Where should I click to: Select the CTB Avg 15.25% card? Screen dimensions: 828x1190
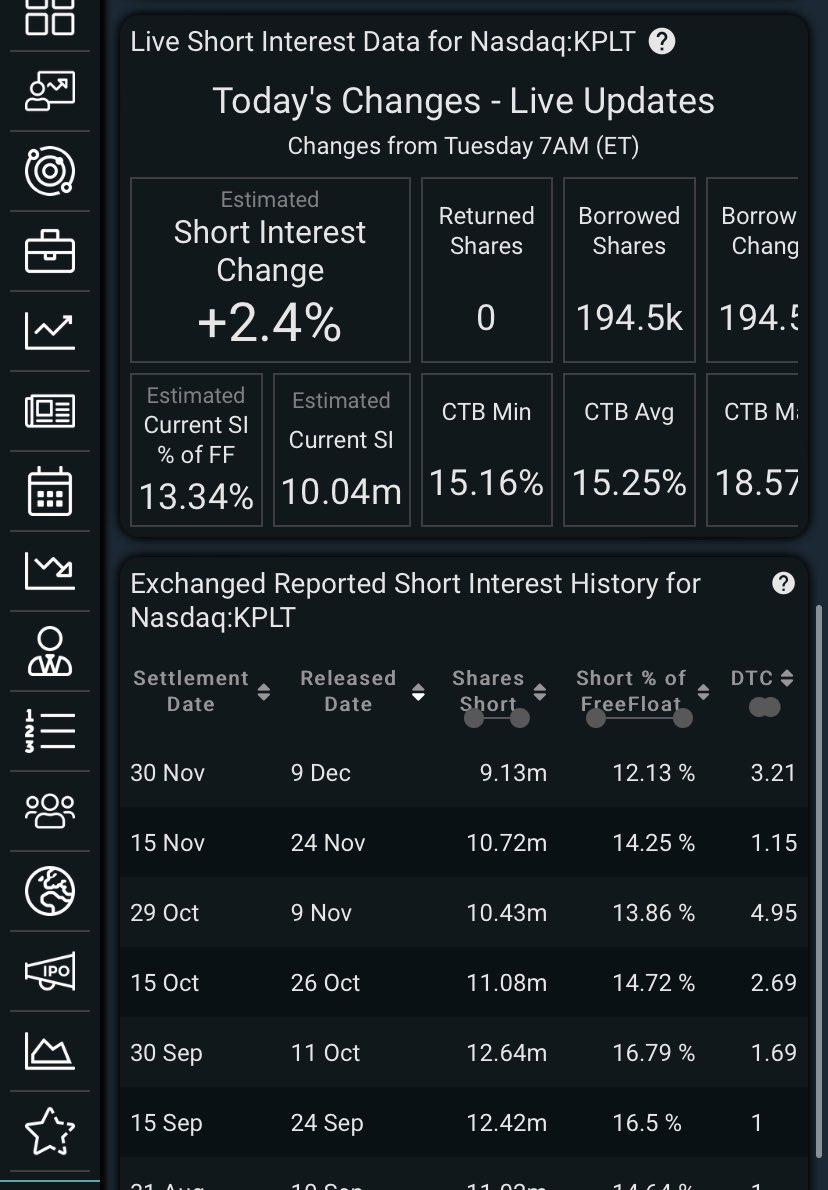click(629, 450)
